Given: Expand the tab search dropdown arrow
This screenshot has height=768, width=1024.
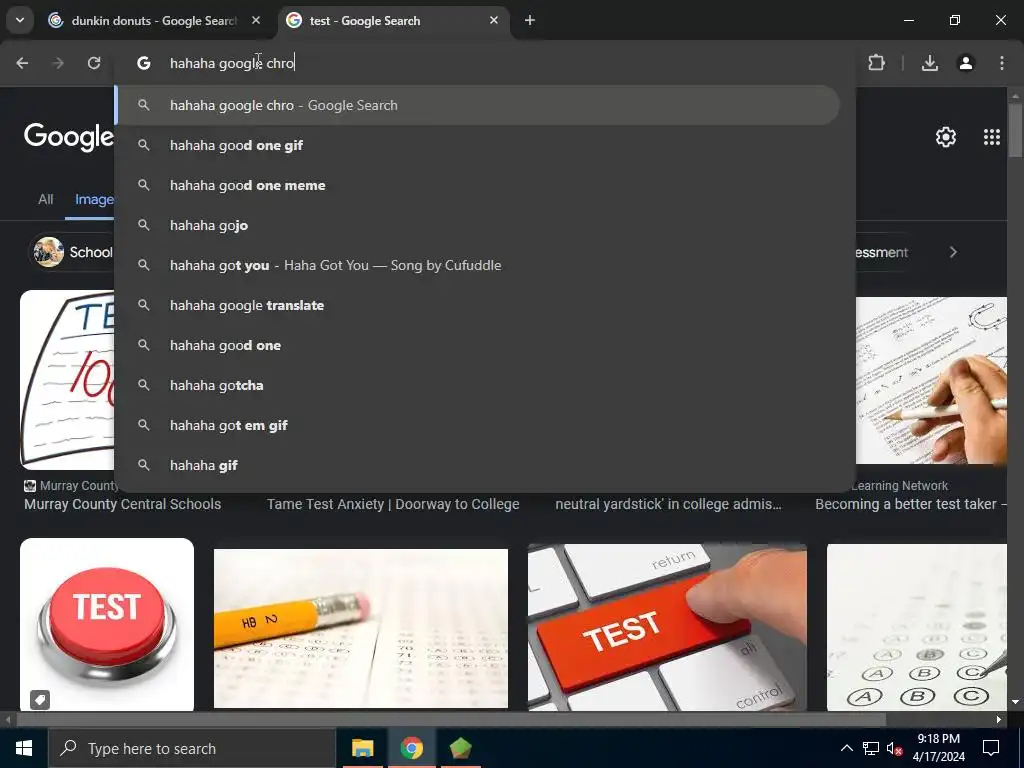Looking at the screenshot, I should [20, 20].
